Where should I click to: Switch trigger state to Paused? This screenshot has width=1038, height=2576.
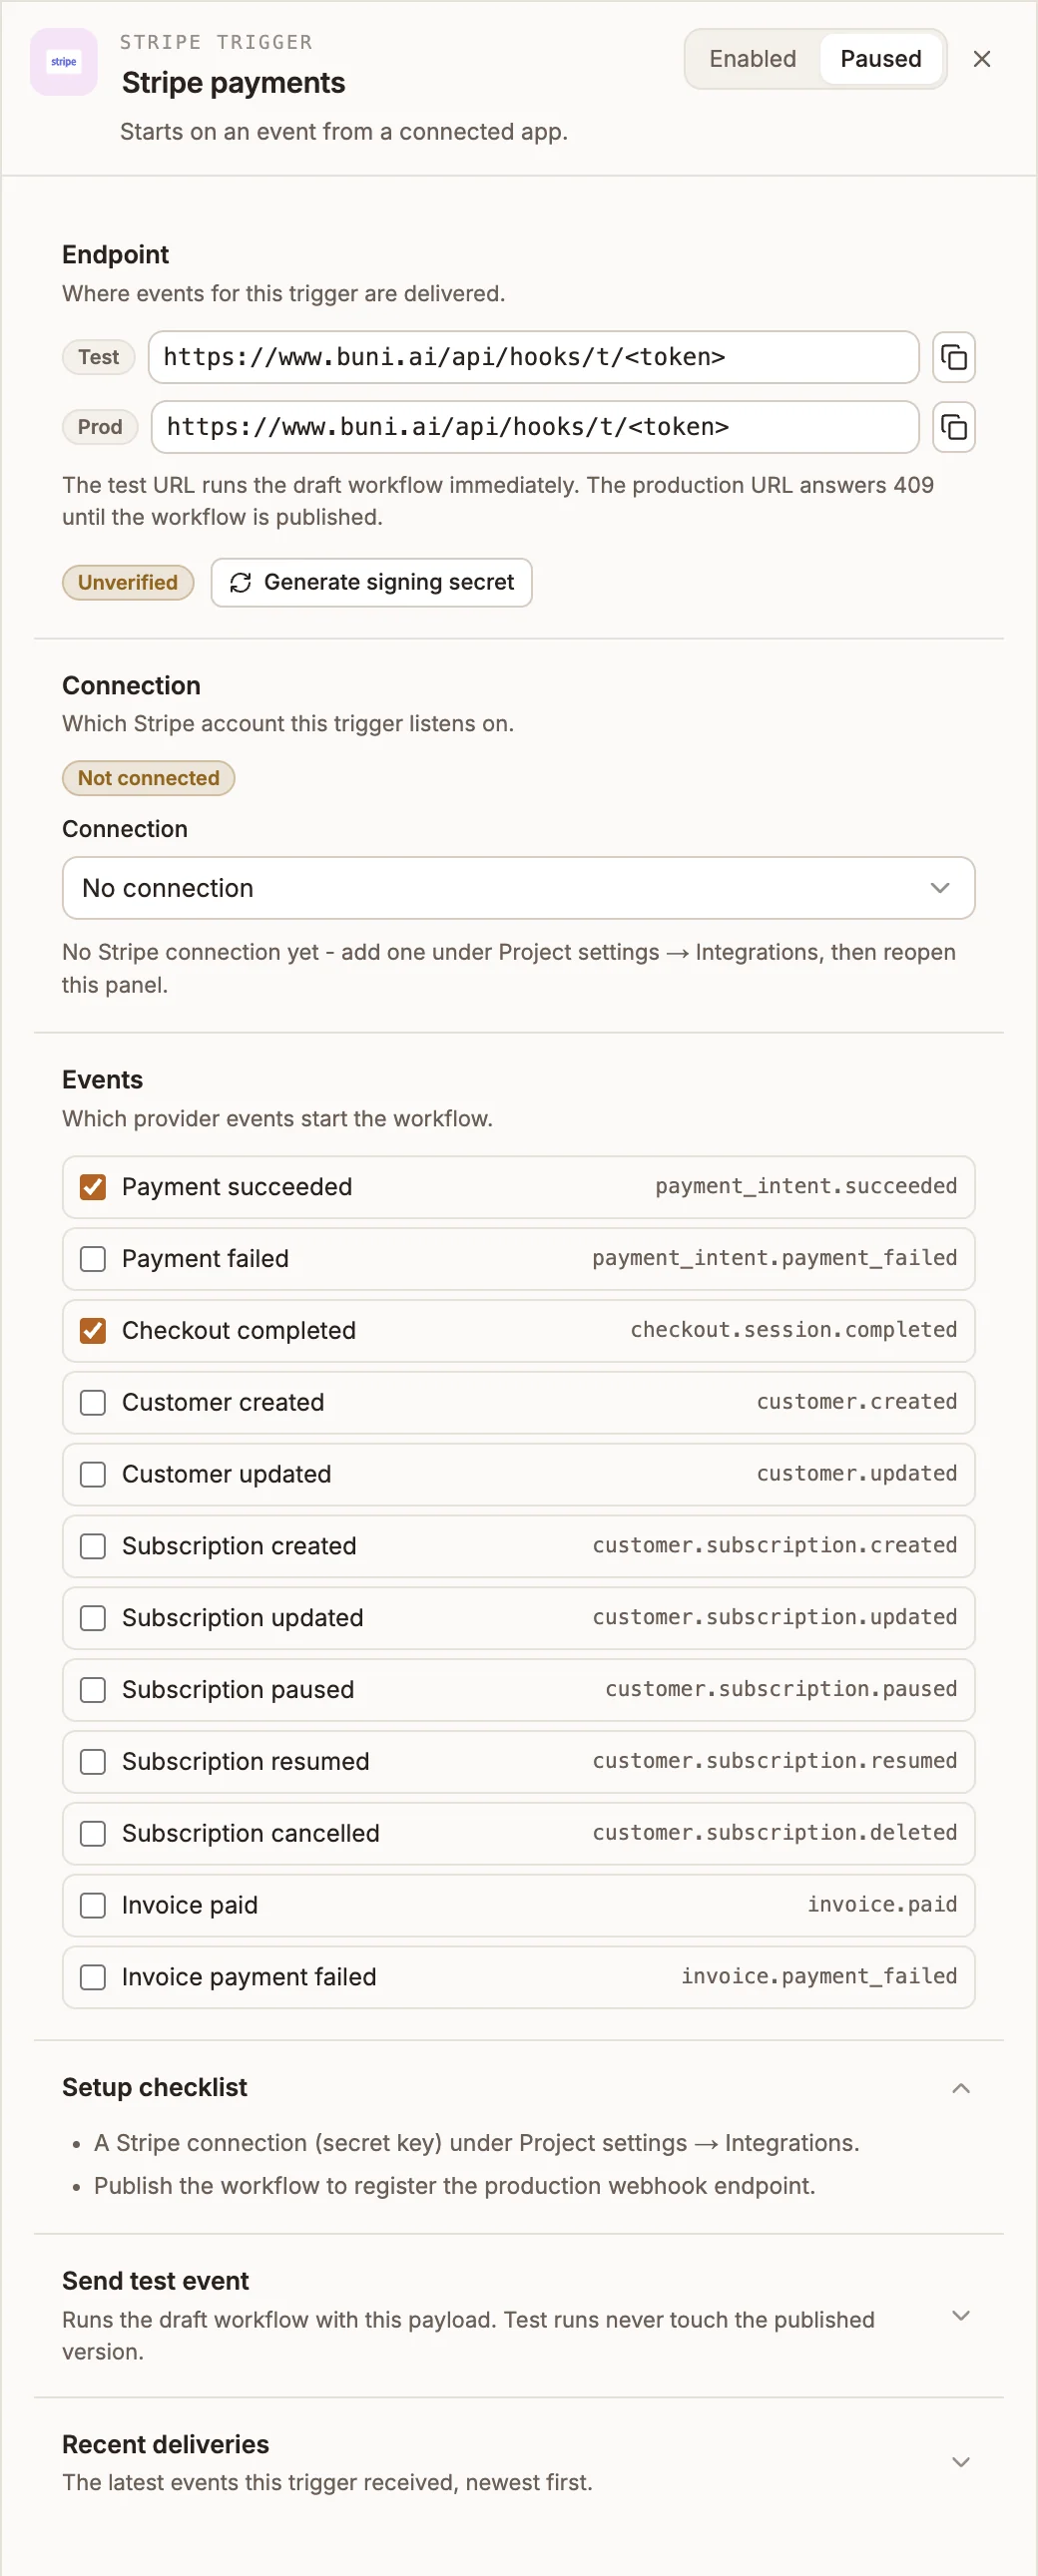pos(881,59)
